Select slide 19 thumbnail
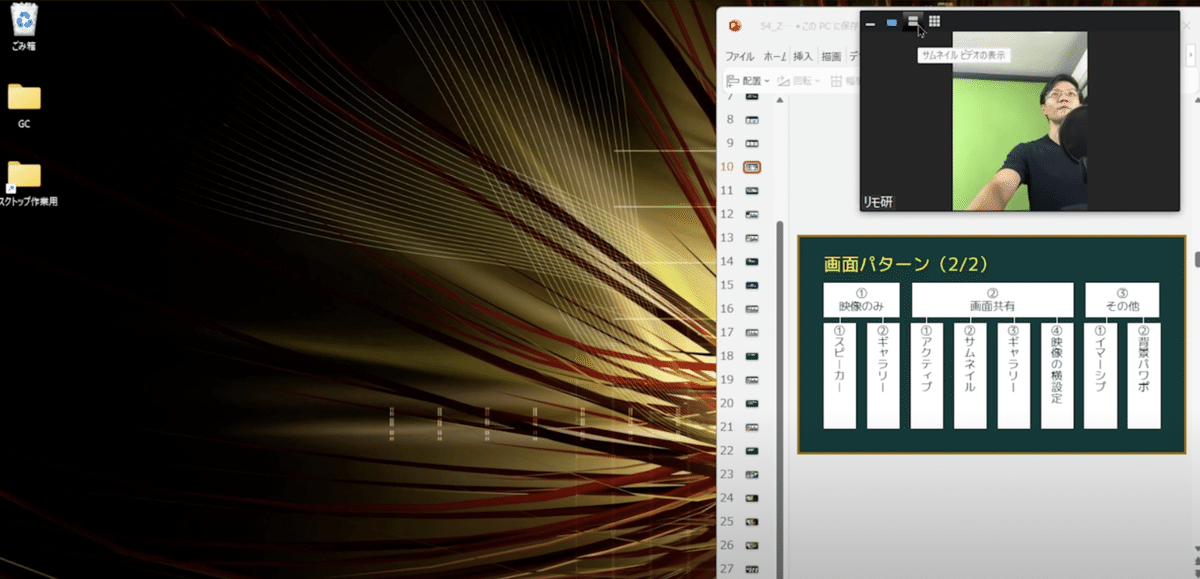 pos(752,380)
